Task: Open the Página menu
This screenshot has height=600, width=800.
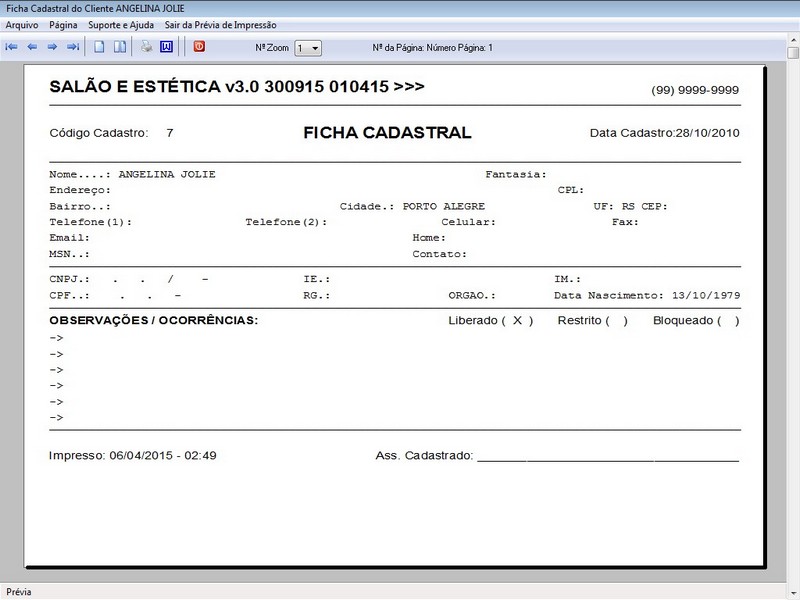Action: pyautogui.click(x=63, y=25)
